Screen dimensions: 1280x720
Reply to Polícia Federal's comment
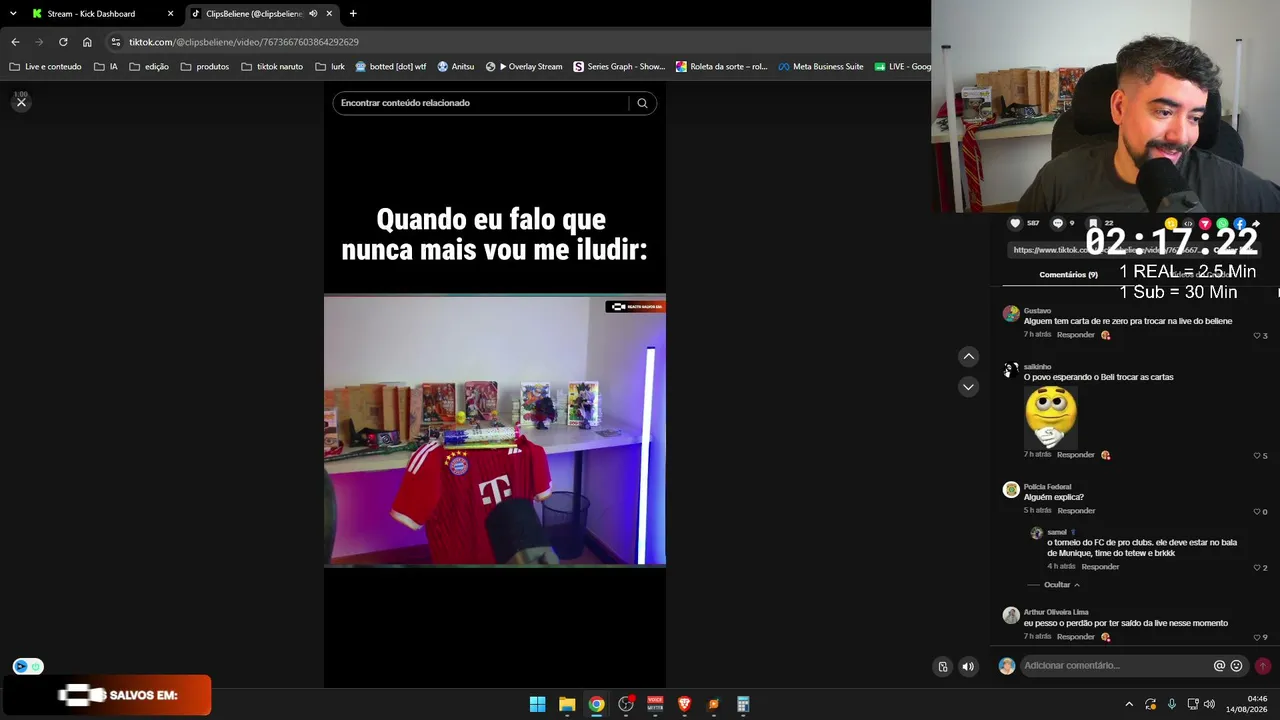click(x=1076, y=511)
